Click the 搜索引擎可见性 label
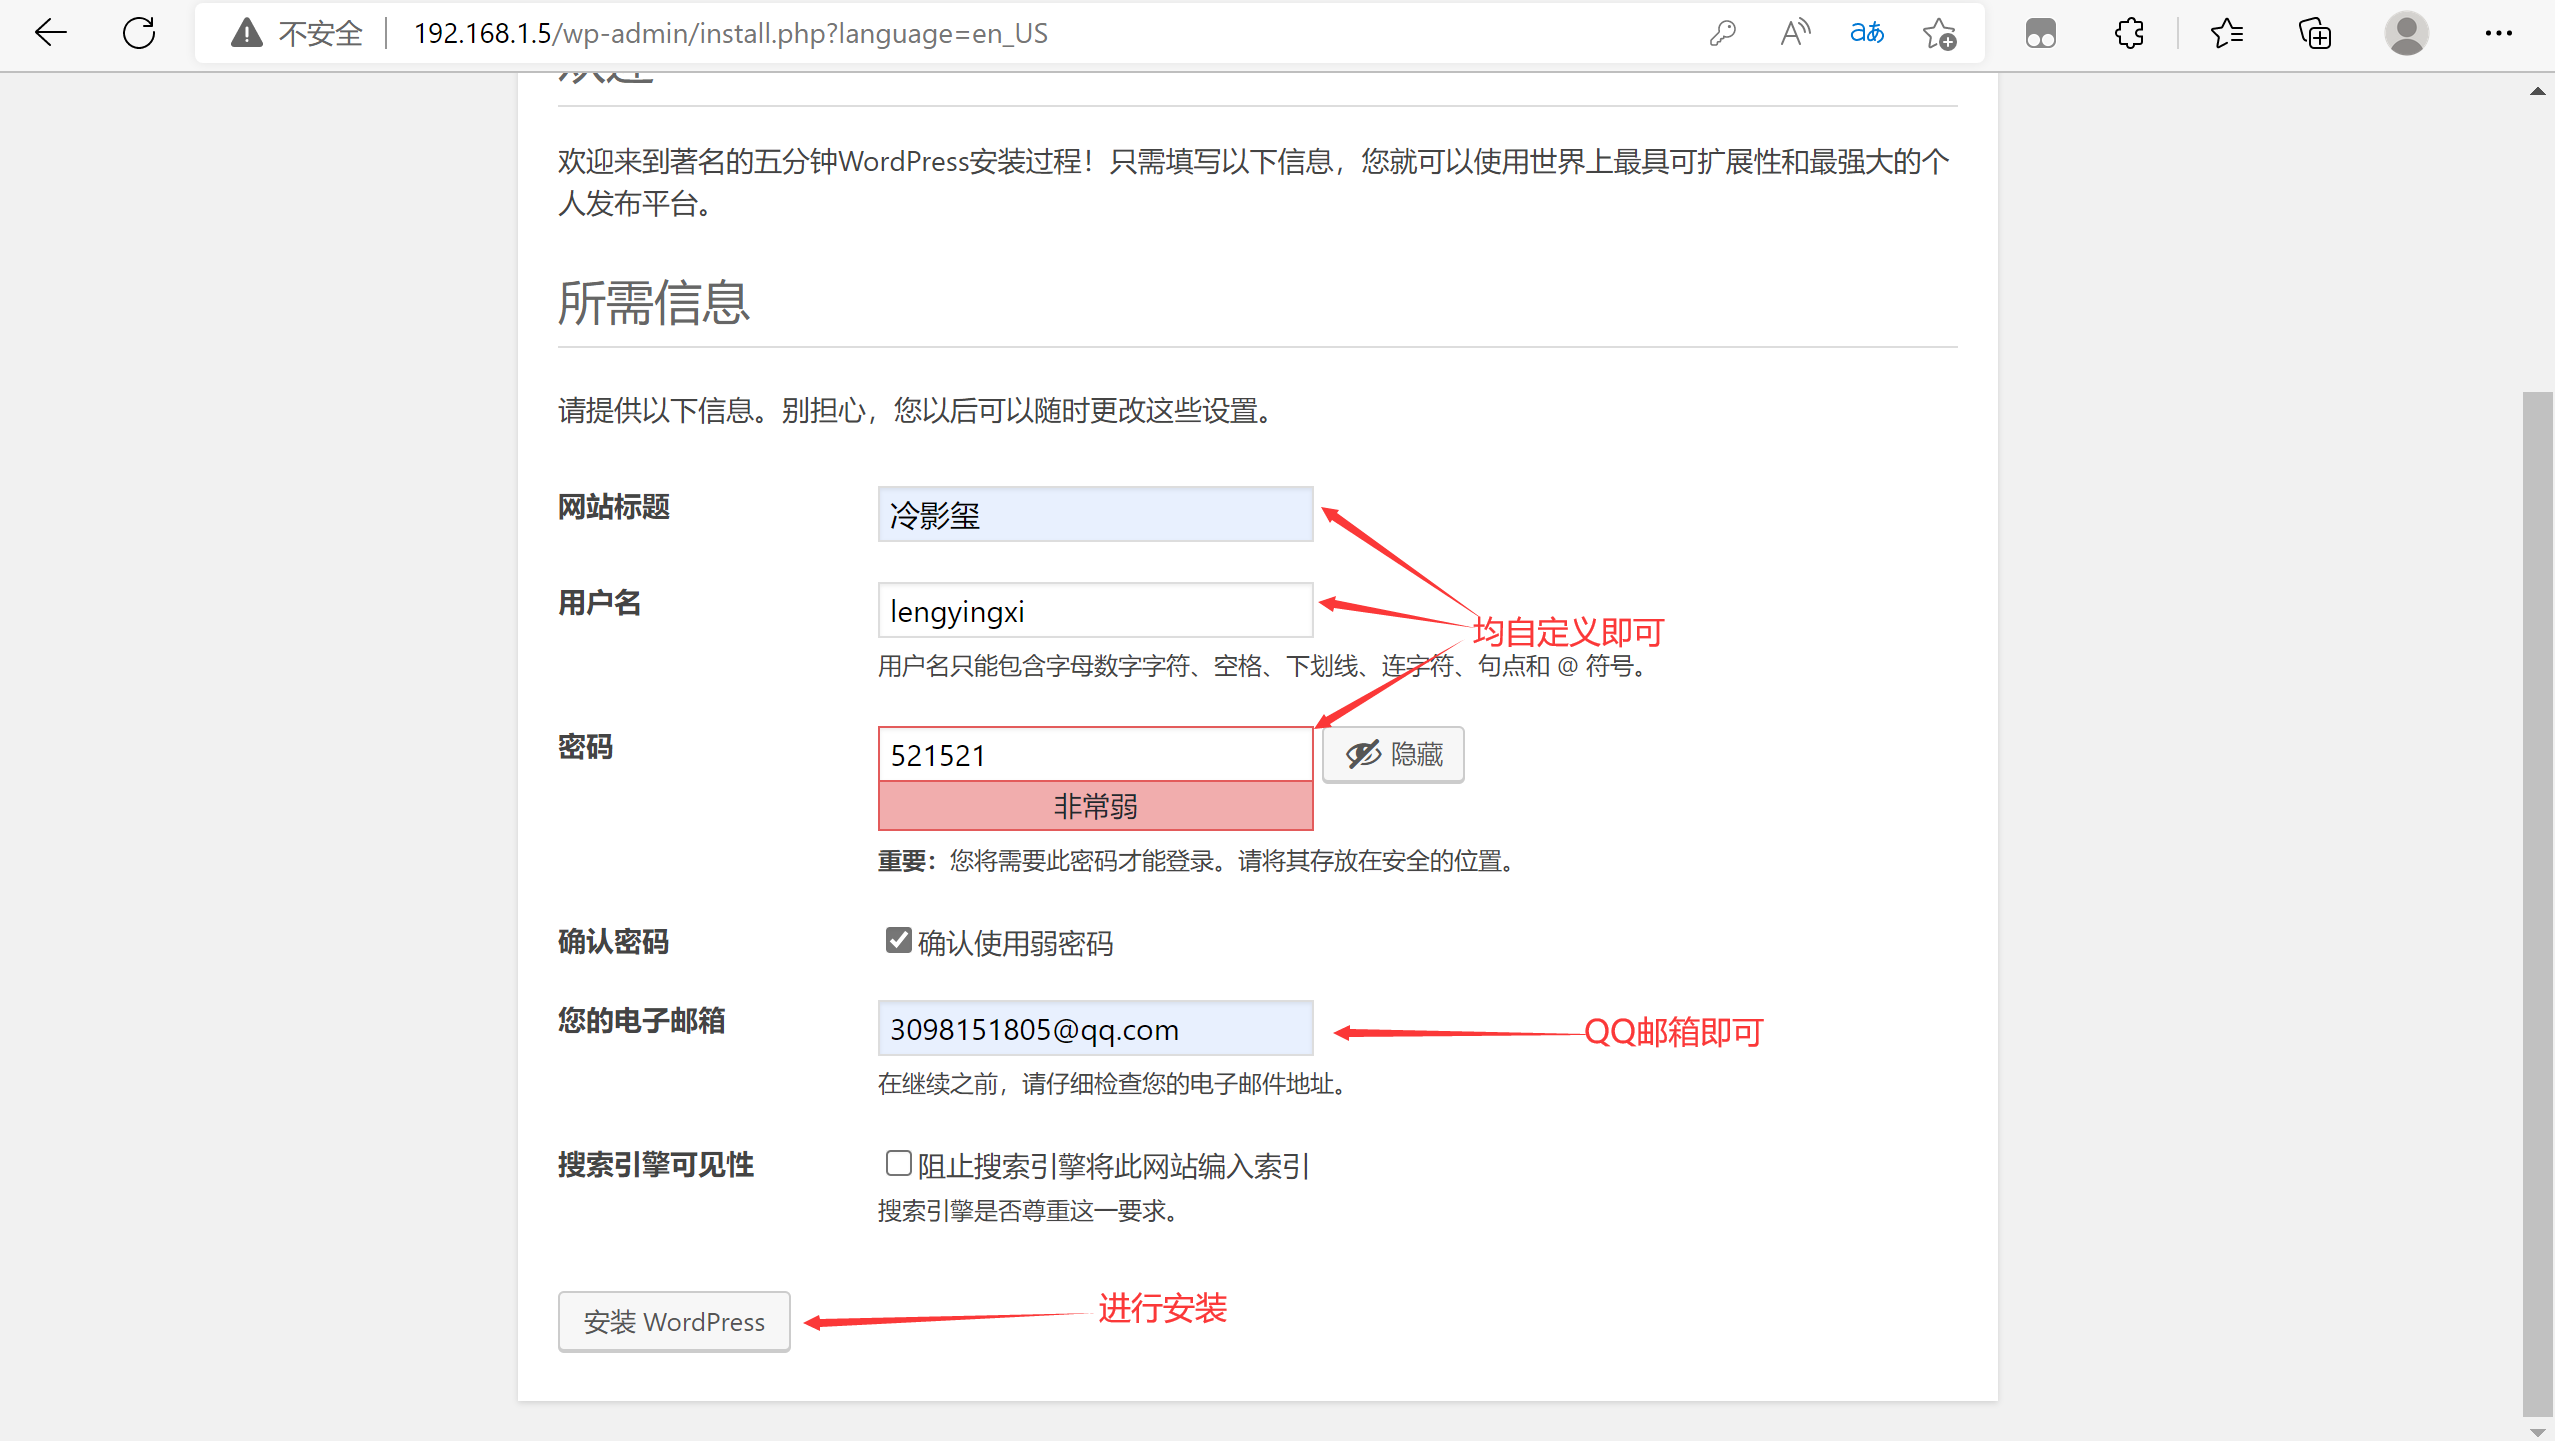This screenshot has width=2555, height=1441. (655, 1165)
